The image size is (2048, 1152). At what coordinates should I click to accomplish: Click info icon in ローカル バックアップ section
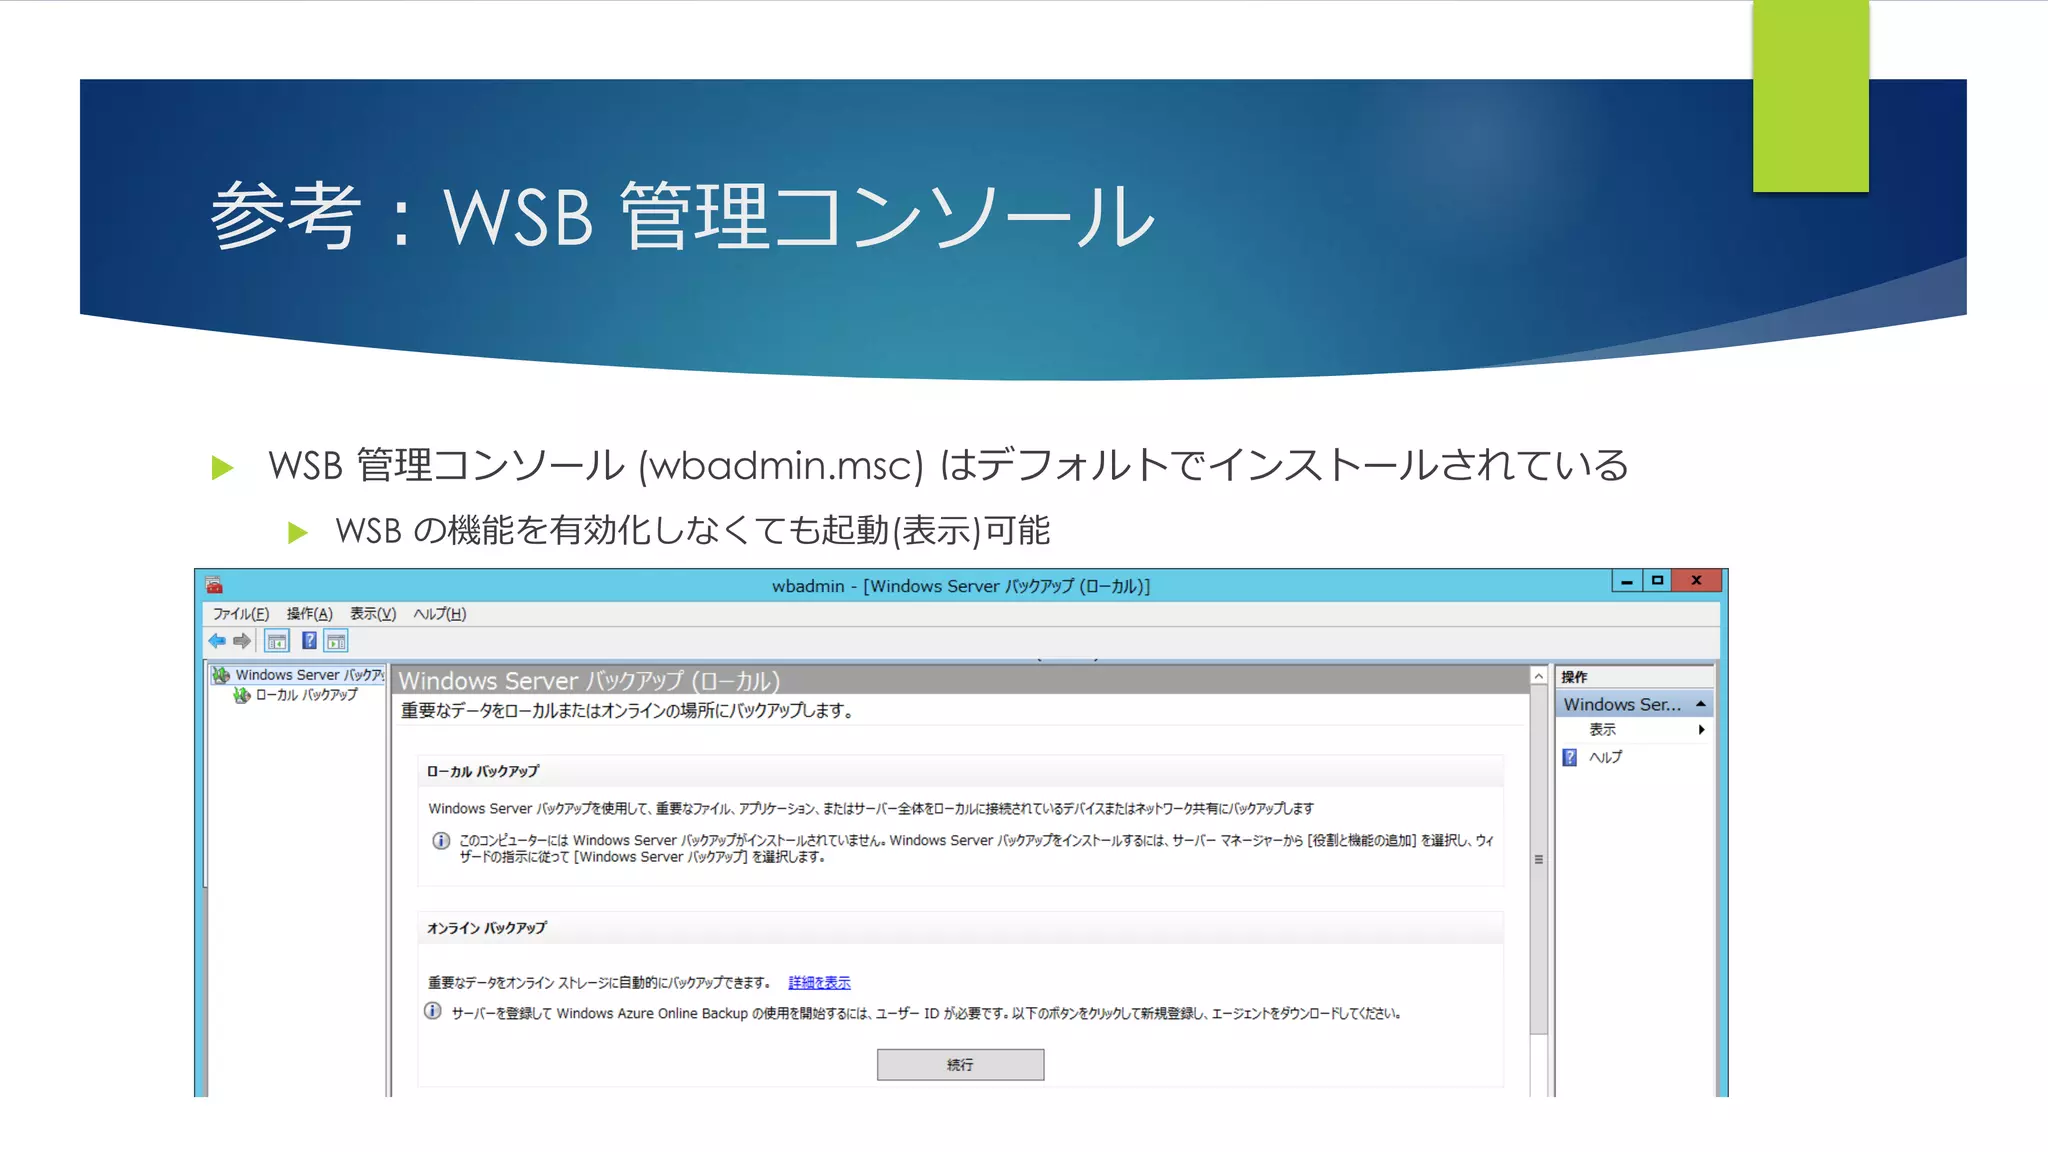pyautogui.click(x=441, y=841)
